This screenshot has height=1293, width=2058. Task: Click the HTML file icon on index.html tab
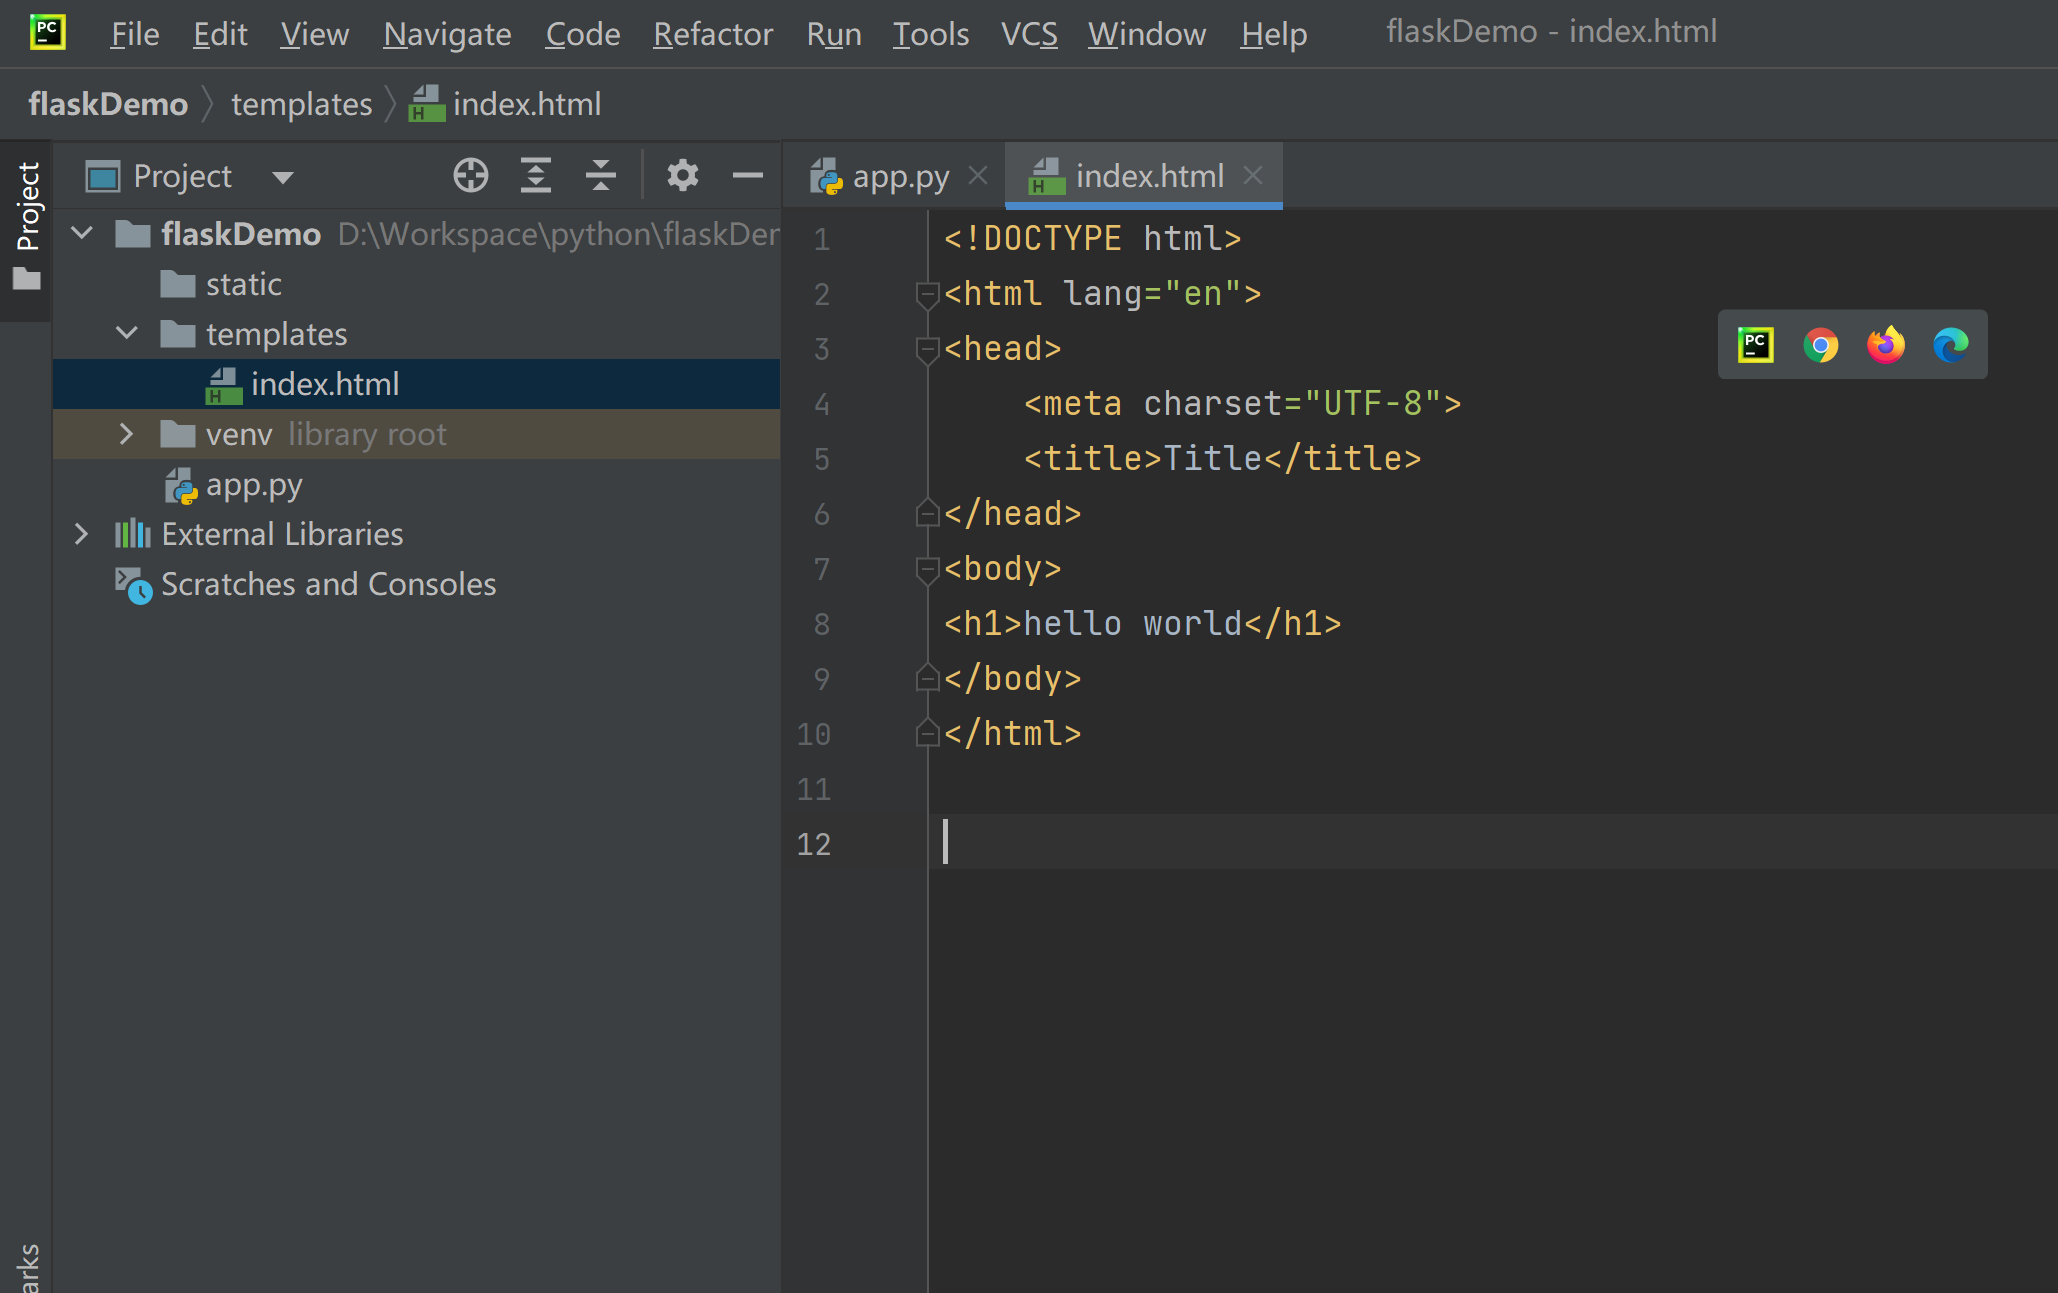[x=1047, y=177]
